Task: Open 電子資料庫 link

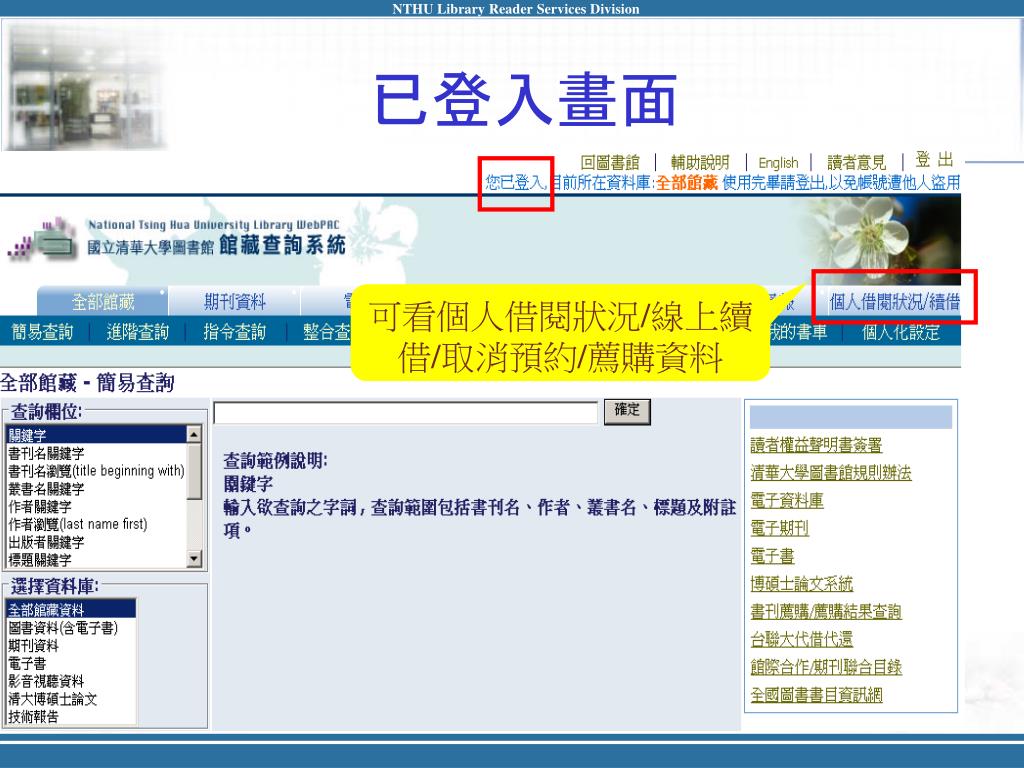Action: [x=787, y=501]
